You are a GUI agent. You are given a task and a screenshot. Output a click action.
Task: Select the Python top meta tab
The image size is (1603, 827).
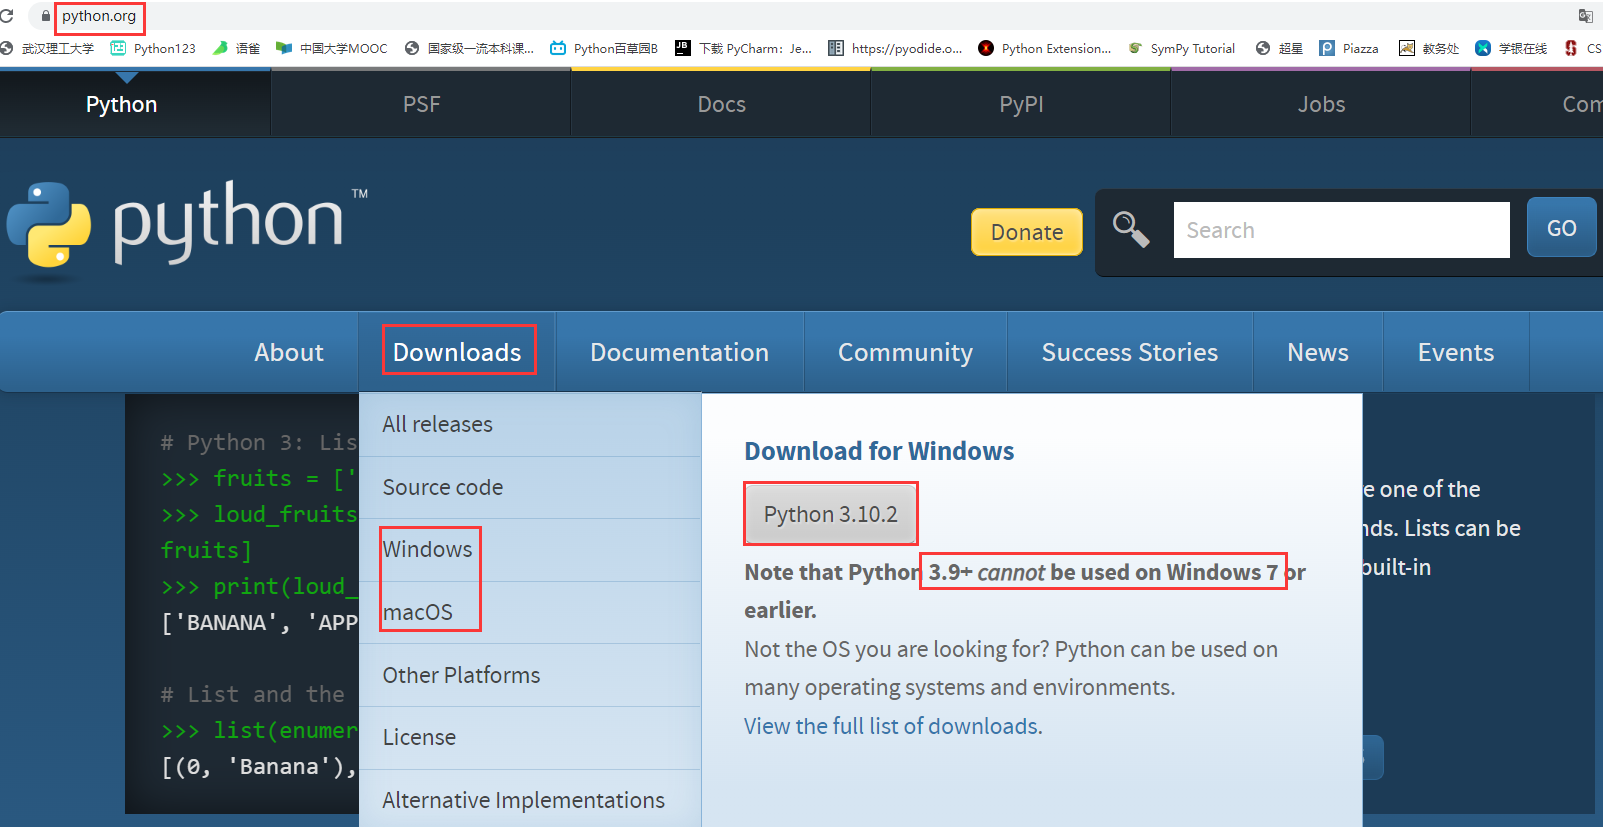(122, 104)
